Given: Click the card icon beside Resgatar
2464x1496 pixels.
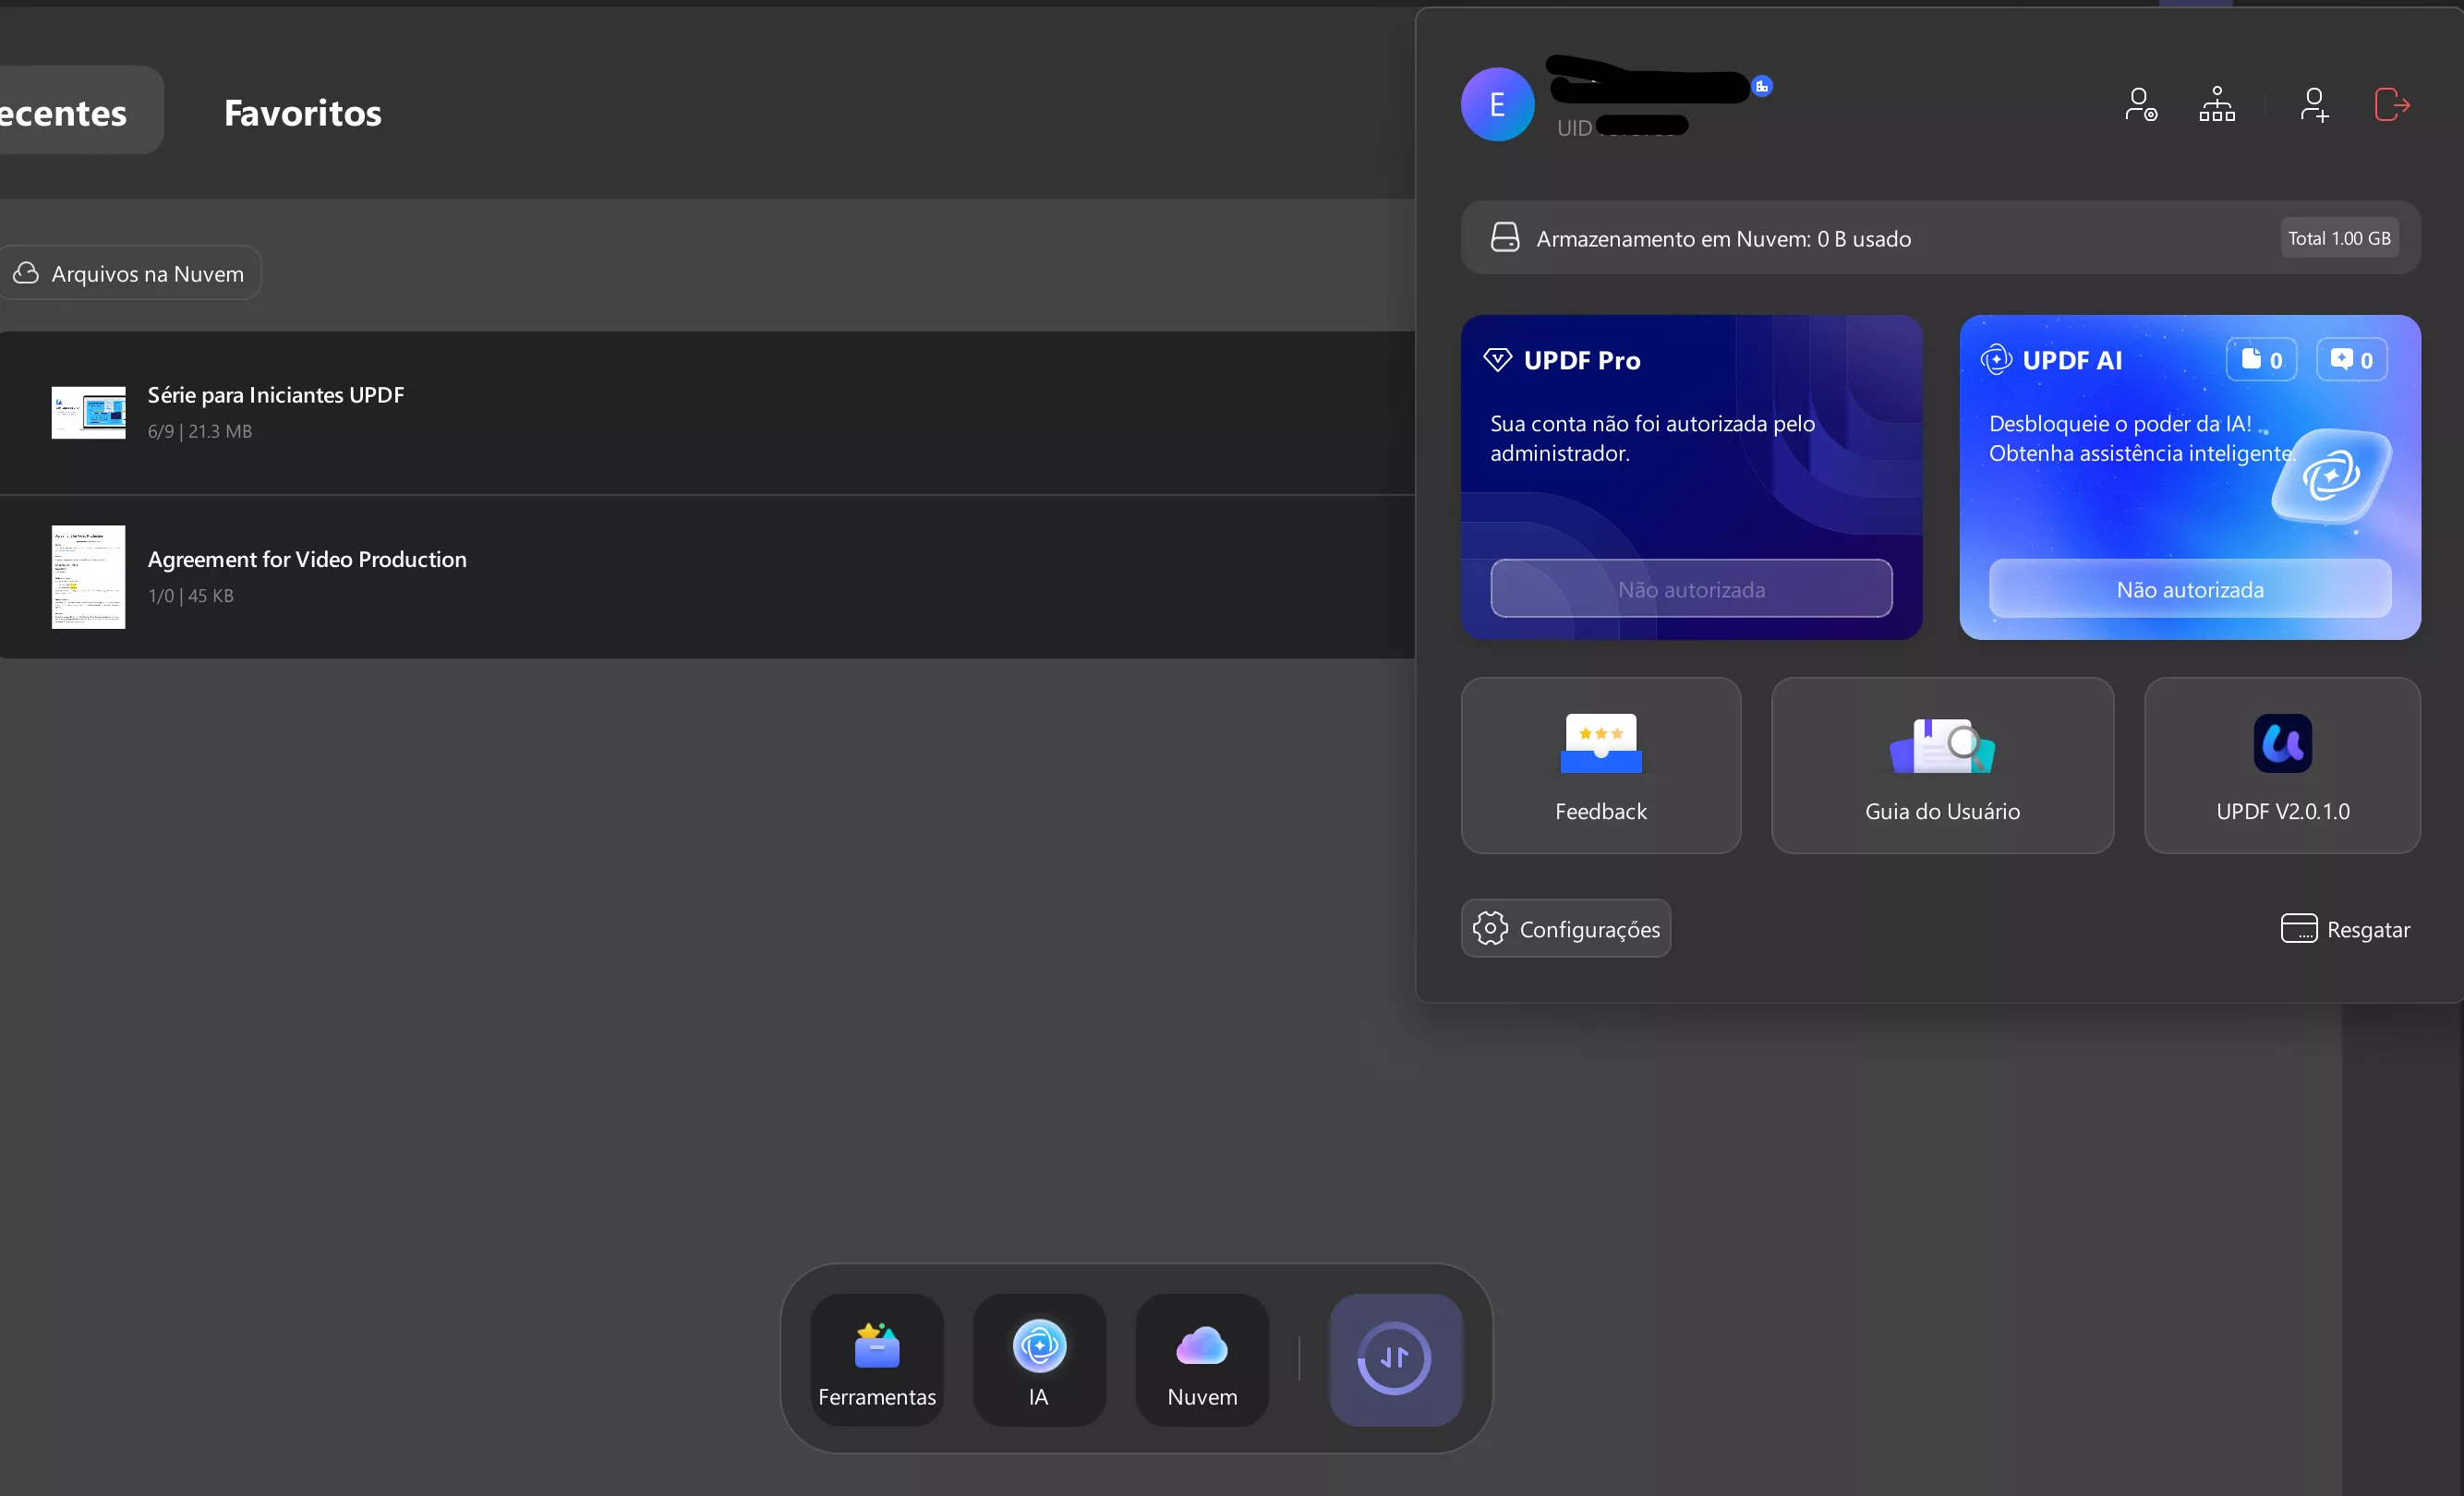Looking at the screenshot, I should coord(2298,928).
